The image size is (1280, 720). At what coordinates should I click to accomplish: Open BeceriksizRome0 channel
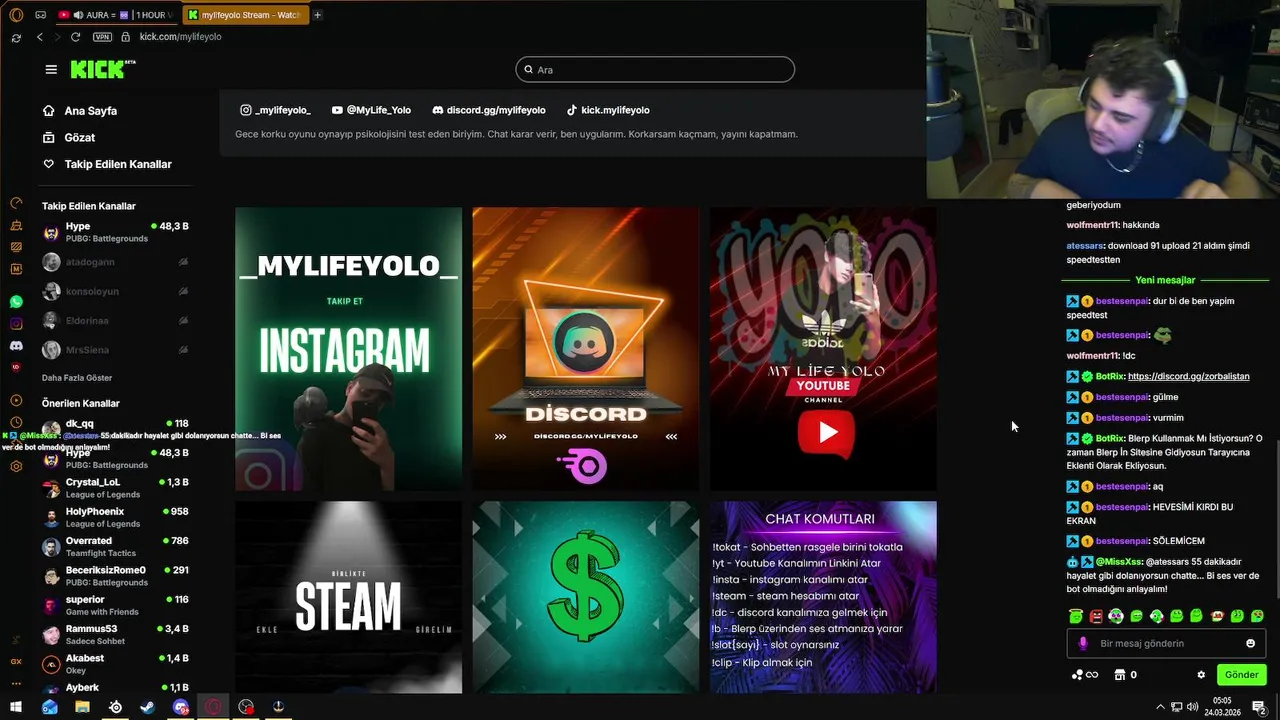pos(115,576)
